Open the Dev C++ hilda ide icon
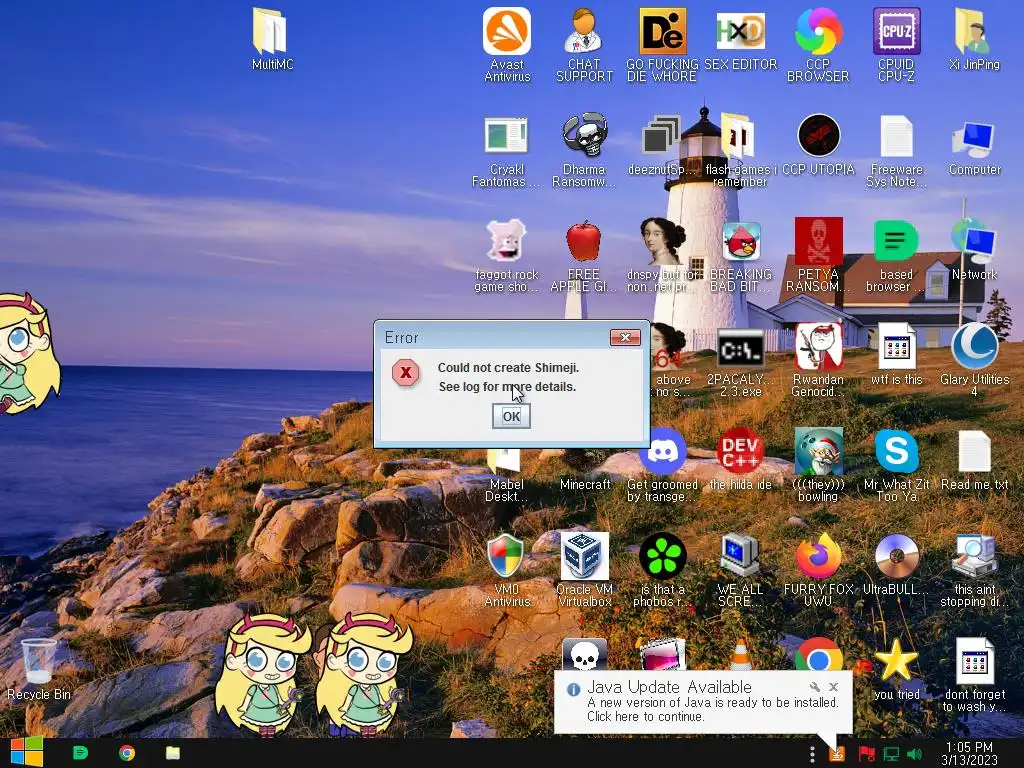 [740, 458]
